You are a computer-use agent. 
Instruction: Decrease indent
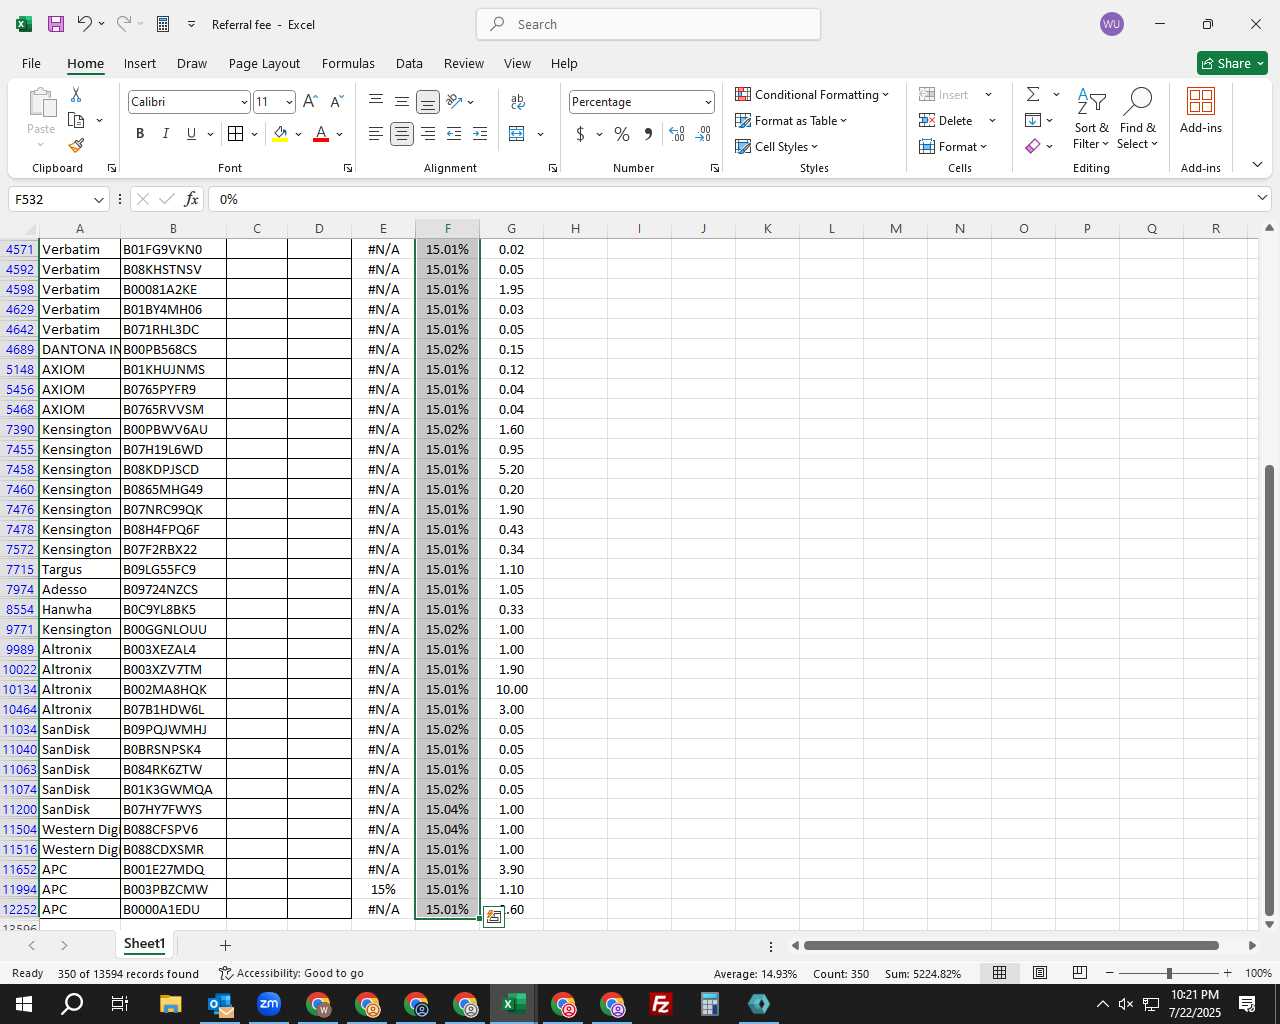coord(454,134)
